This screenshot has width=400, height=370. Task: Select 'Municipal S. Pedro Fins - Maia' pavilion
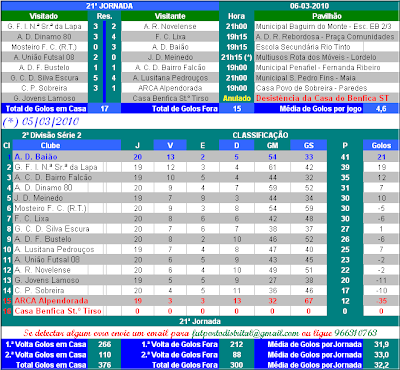306,78
